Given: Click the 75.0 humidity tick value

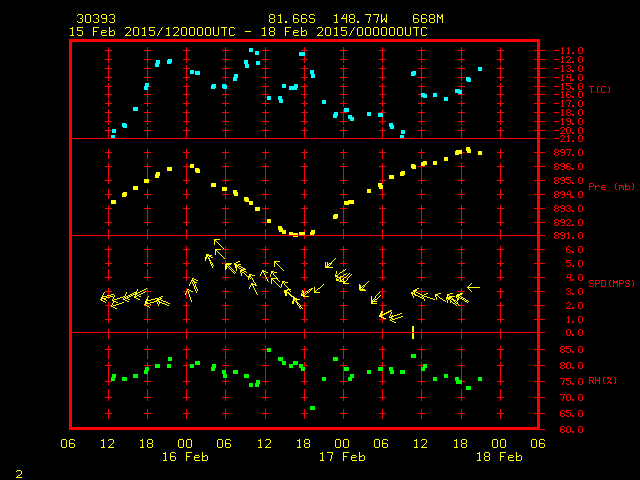Looking at the screenshot, I should tap(571, 382).
